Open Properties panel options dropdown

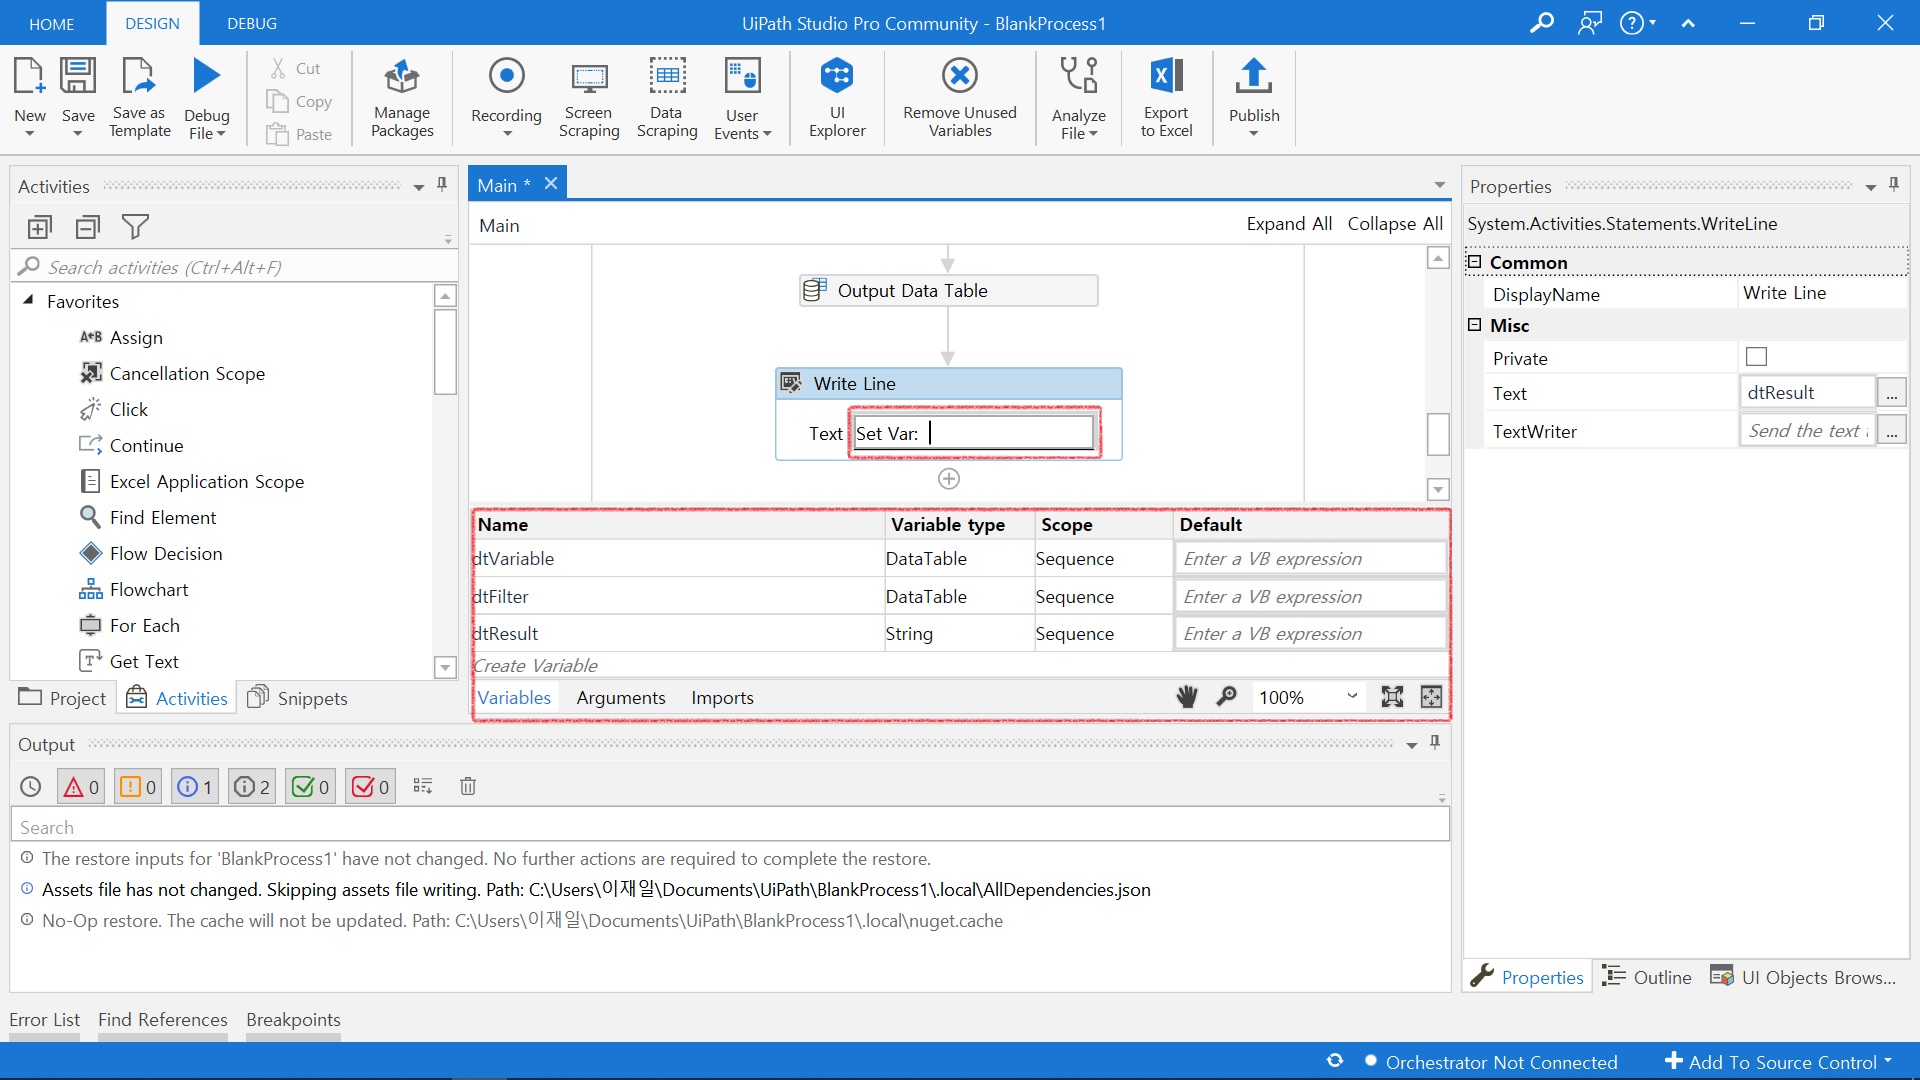coord(1870,187)
